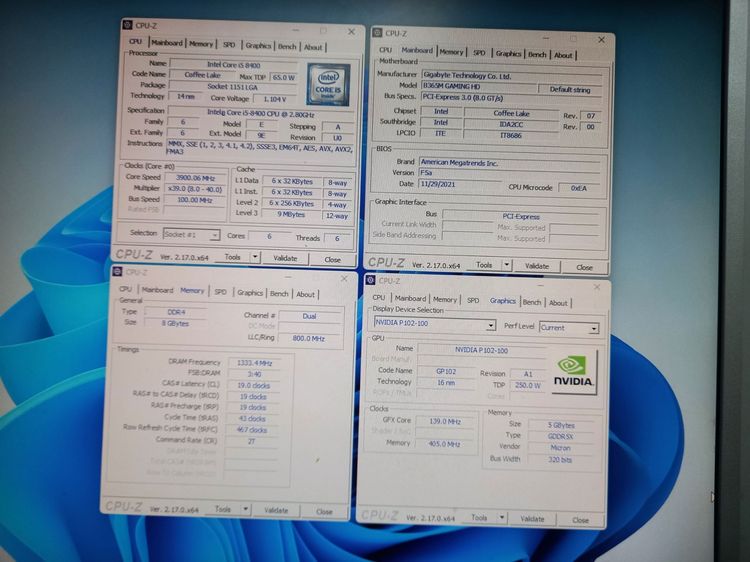Image resolution: width=750 pixels, height=562 pixels.
Task: Click Validate in the Graphics window
Action: tap(532, 518)
